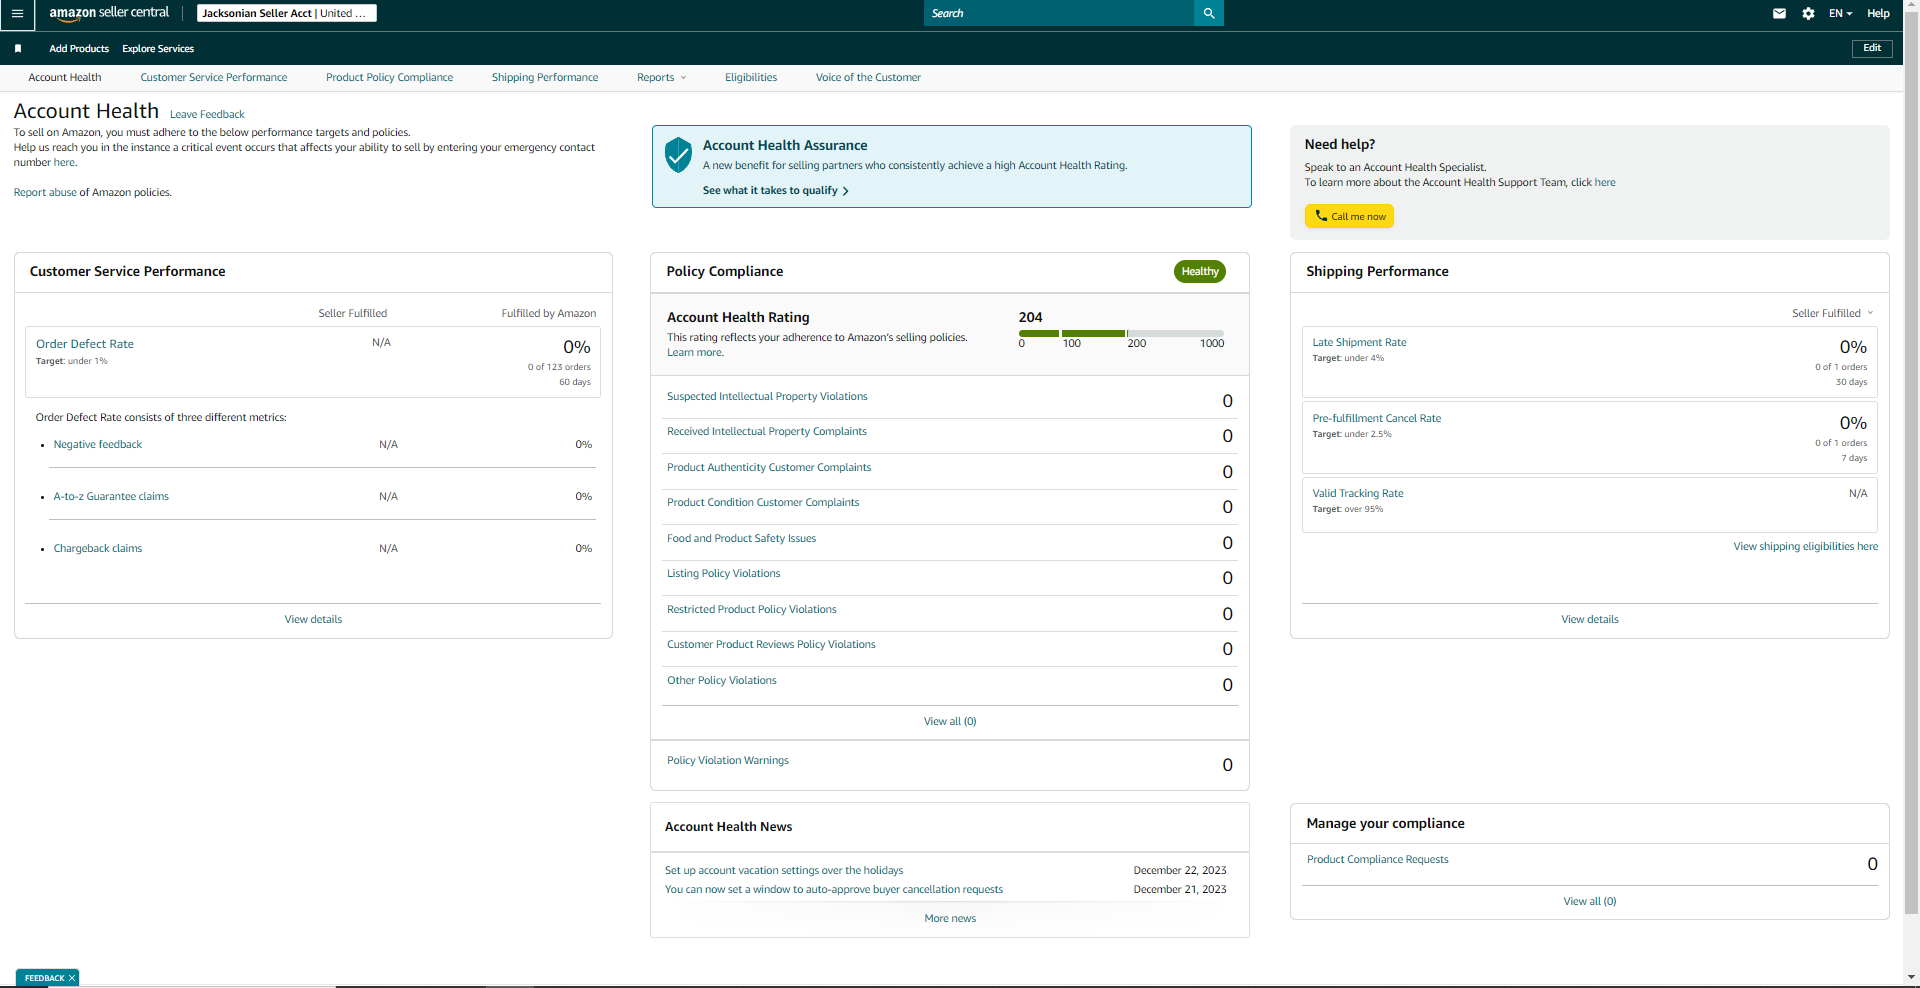Open the Product Policy Compliance tab
The width and height of the screenshot is (1920, 988).
(x=389, y=77)
